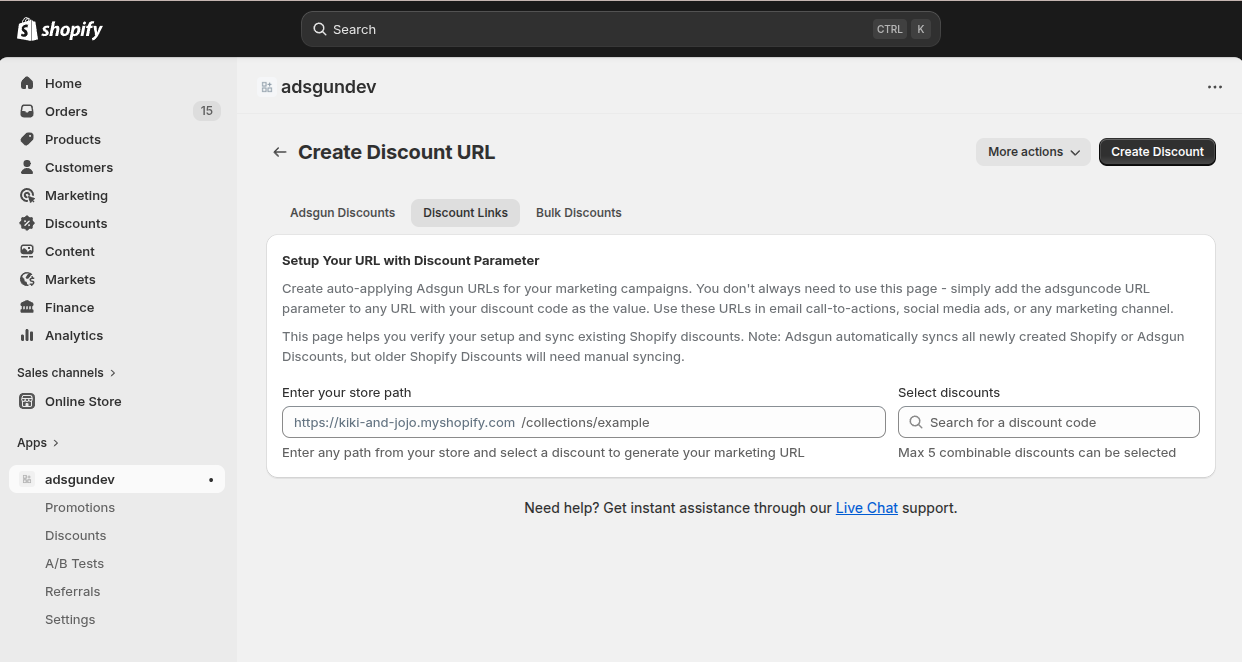Go to Orders in the sidebar
Viewport: 1242px width, 662px height.
point(66,112)
